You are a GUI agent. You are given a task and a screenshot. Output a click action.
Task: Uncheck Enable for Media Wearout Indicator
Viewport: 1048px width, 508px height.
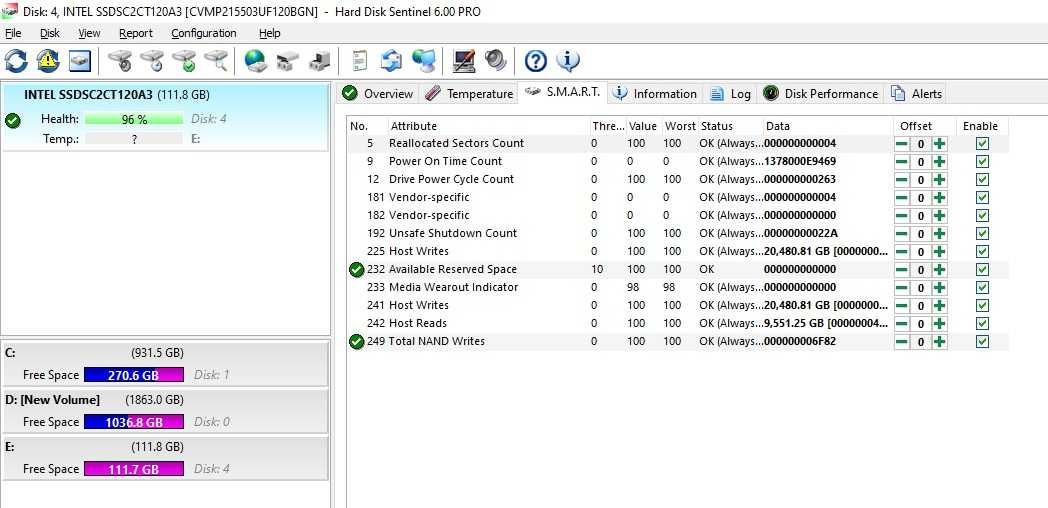click(982, 288)
